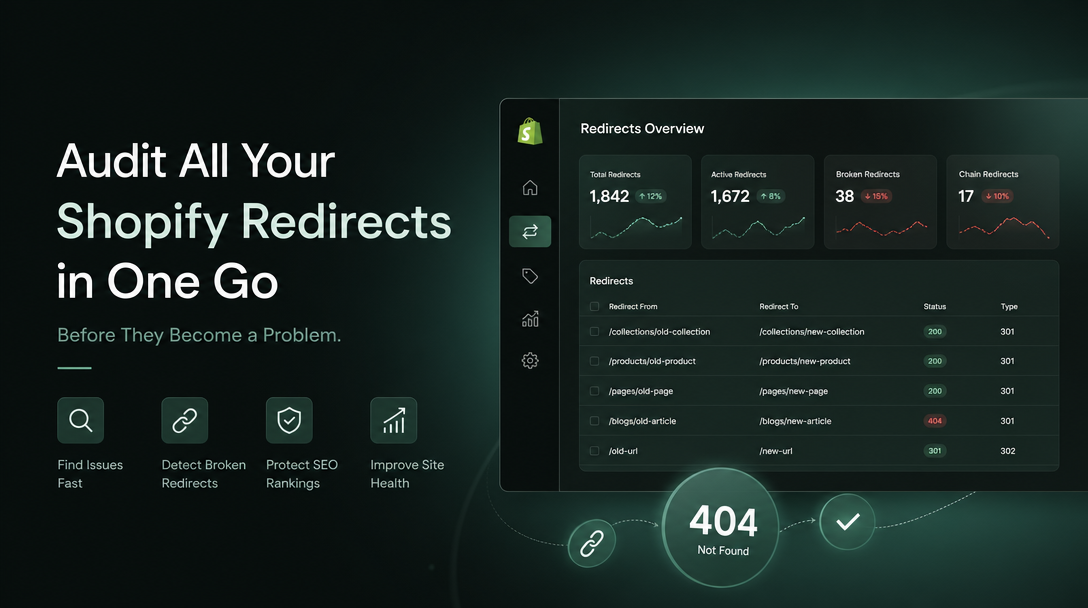Open the analytics chart icon in sidebar
The height and width of the screenshot is (608, 1088).
point(530,319)
